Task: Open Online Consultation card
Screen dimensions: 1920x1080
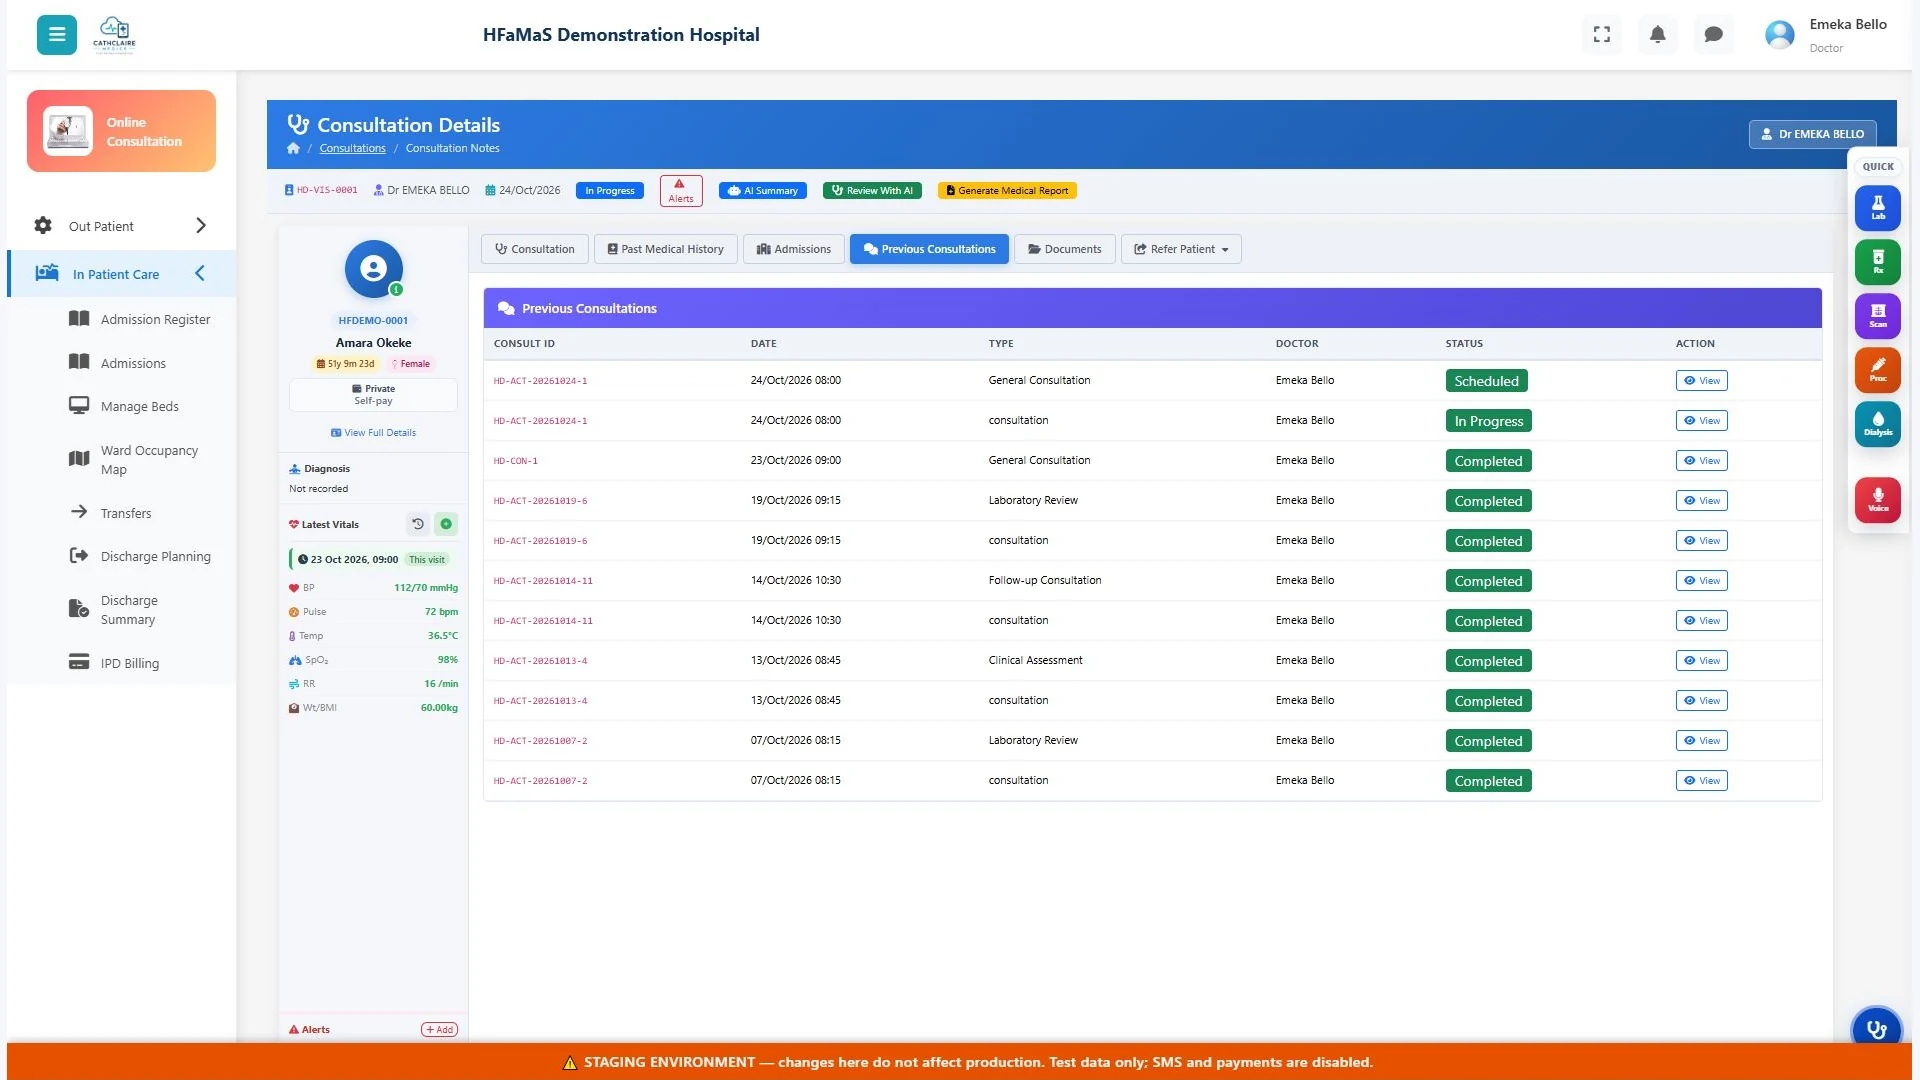Action: [121, 131]
